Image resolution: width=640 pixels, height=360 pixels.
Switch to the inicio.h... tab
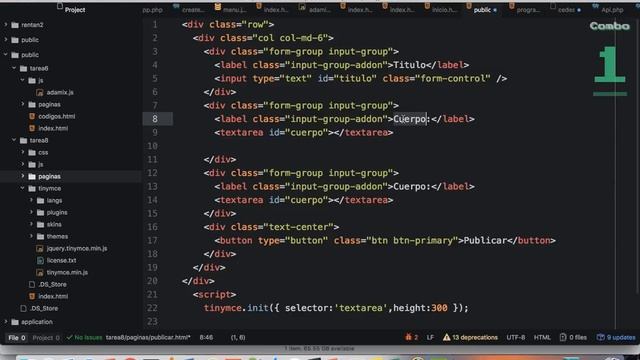coord(444,10)
